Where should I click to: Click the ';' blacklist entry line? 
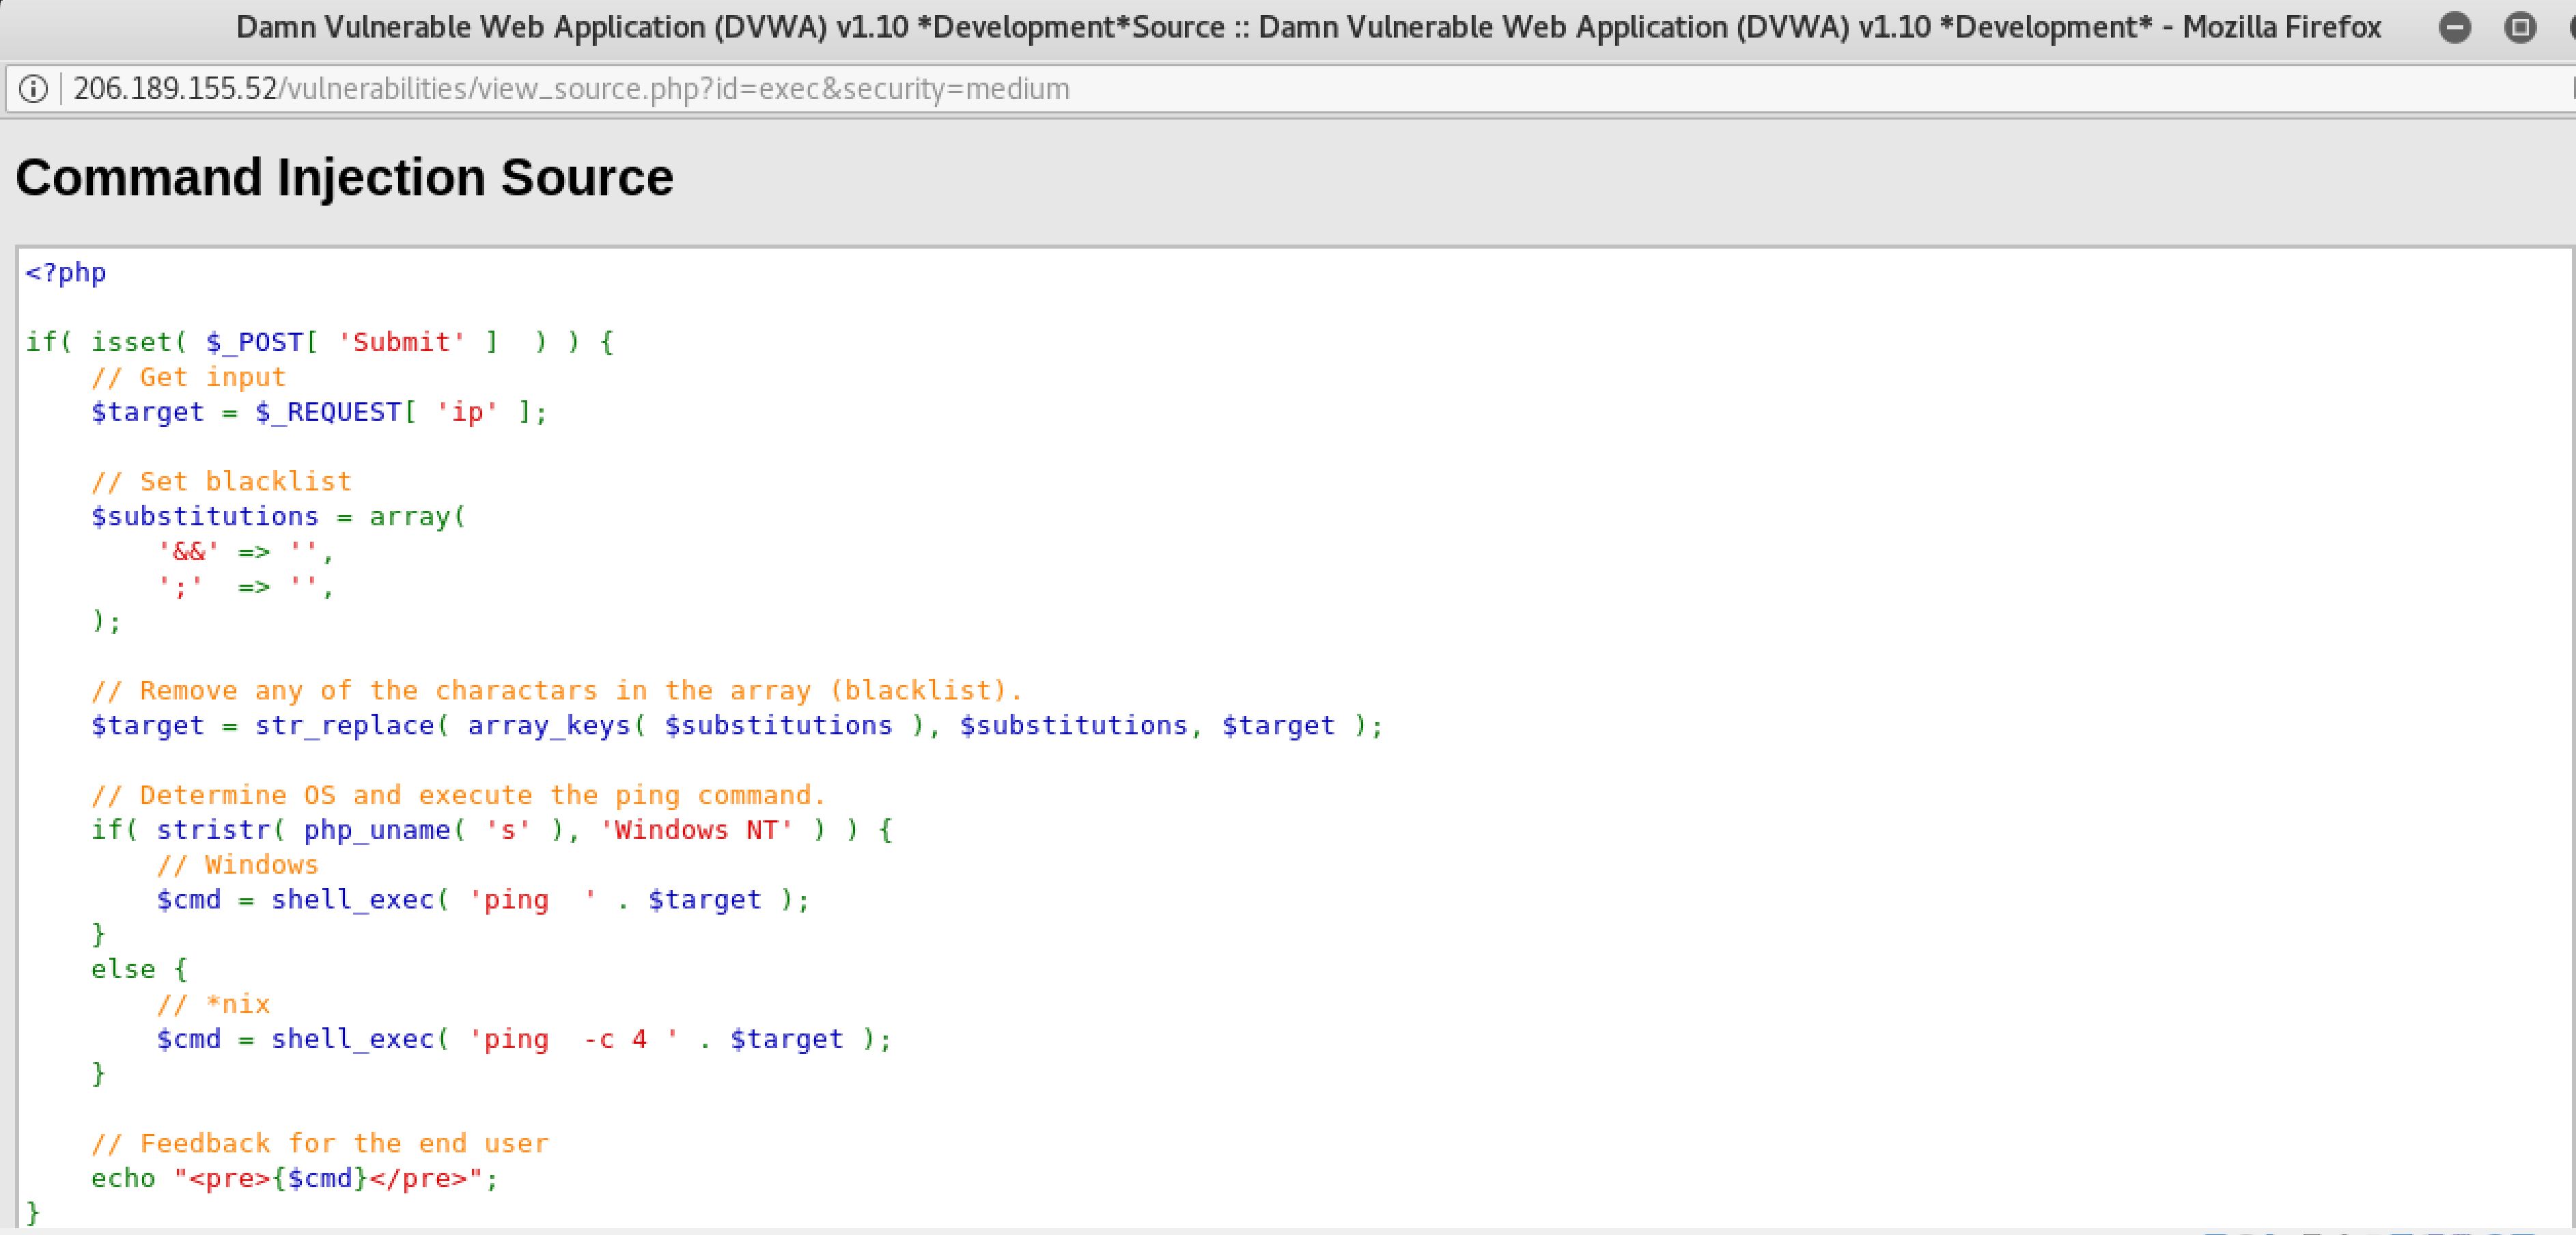click(245, 586)
